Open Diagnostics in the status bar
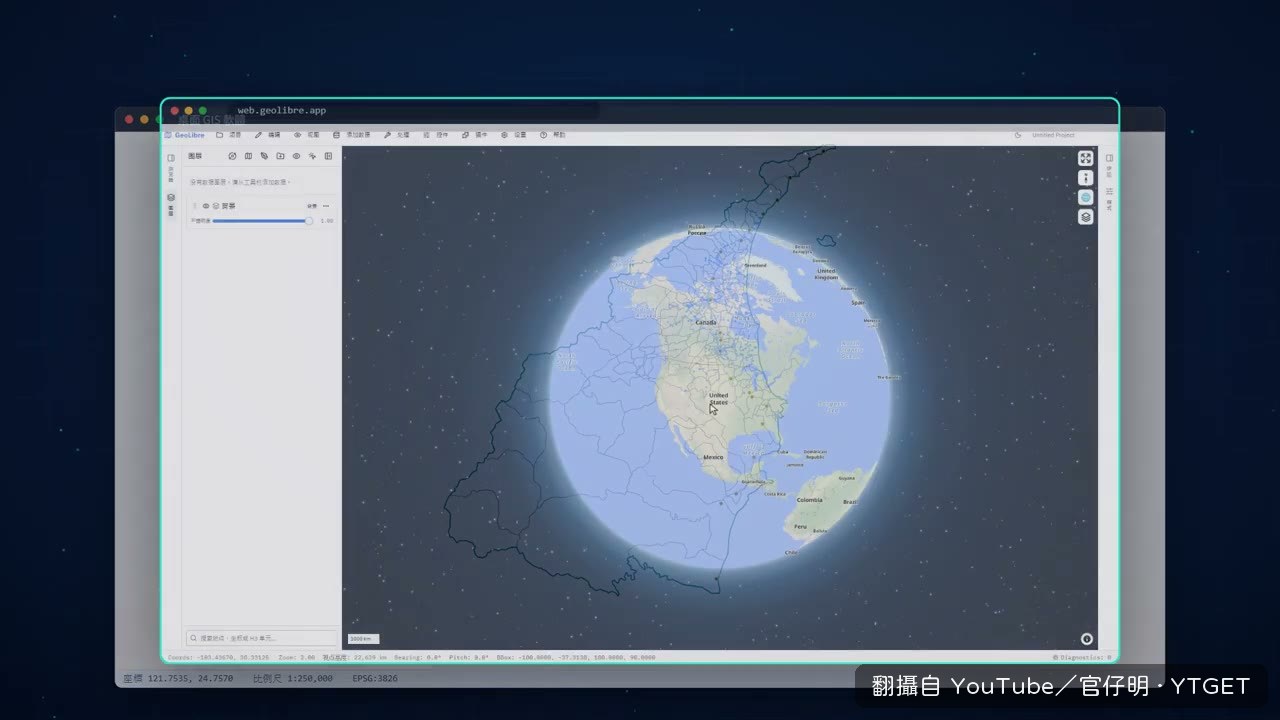 (1082, 658)
